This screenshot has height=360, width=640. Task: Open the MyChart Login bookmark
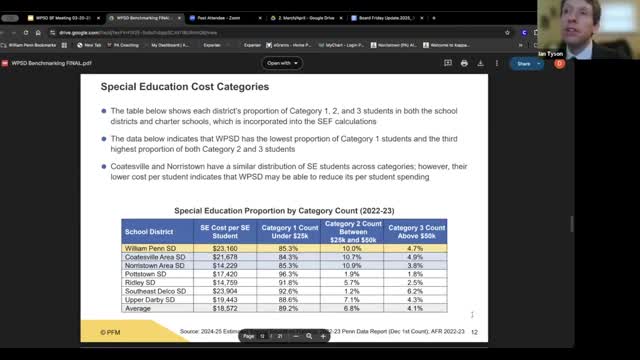[x=341, y=45]
